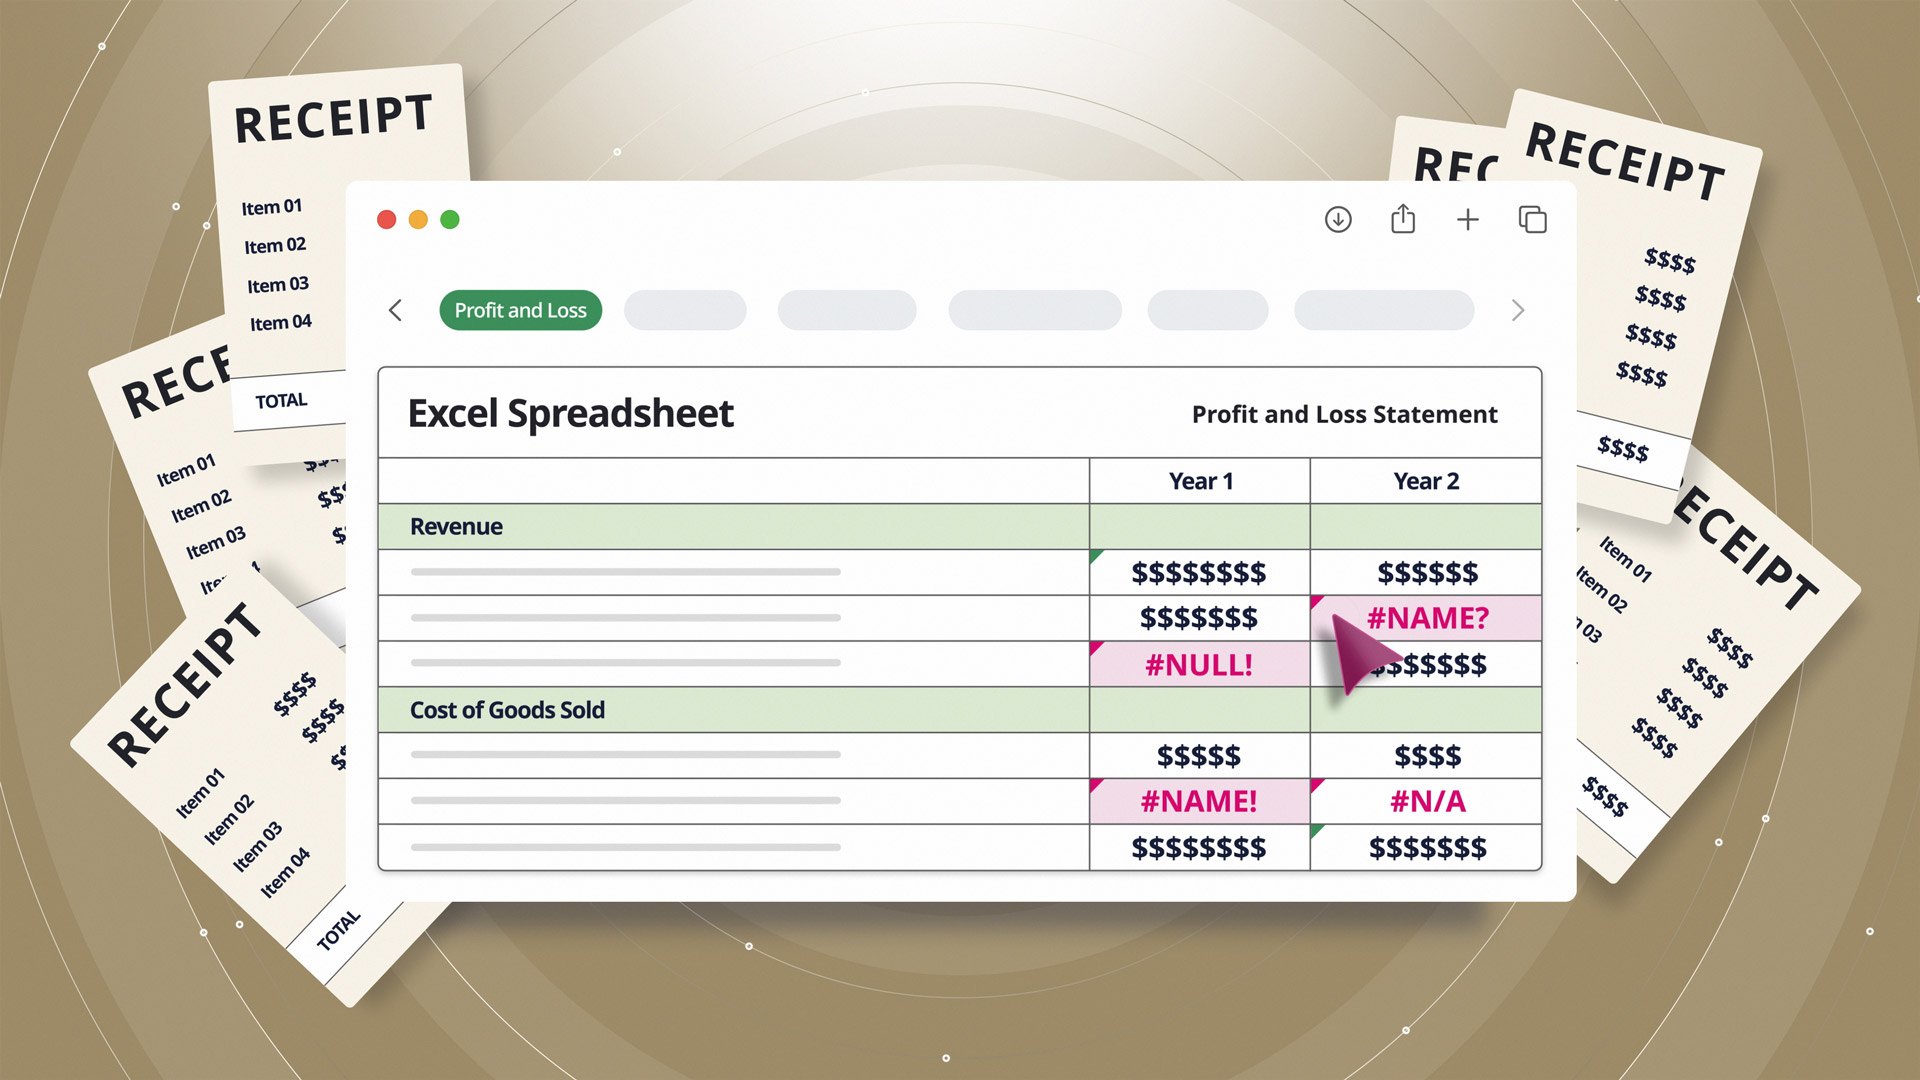Click the Year 2 column header
This screenshot has width=1920, height=1080.
pyautogui.click(x=1426, y=481)
